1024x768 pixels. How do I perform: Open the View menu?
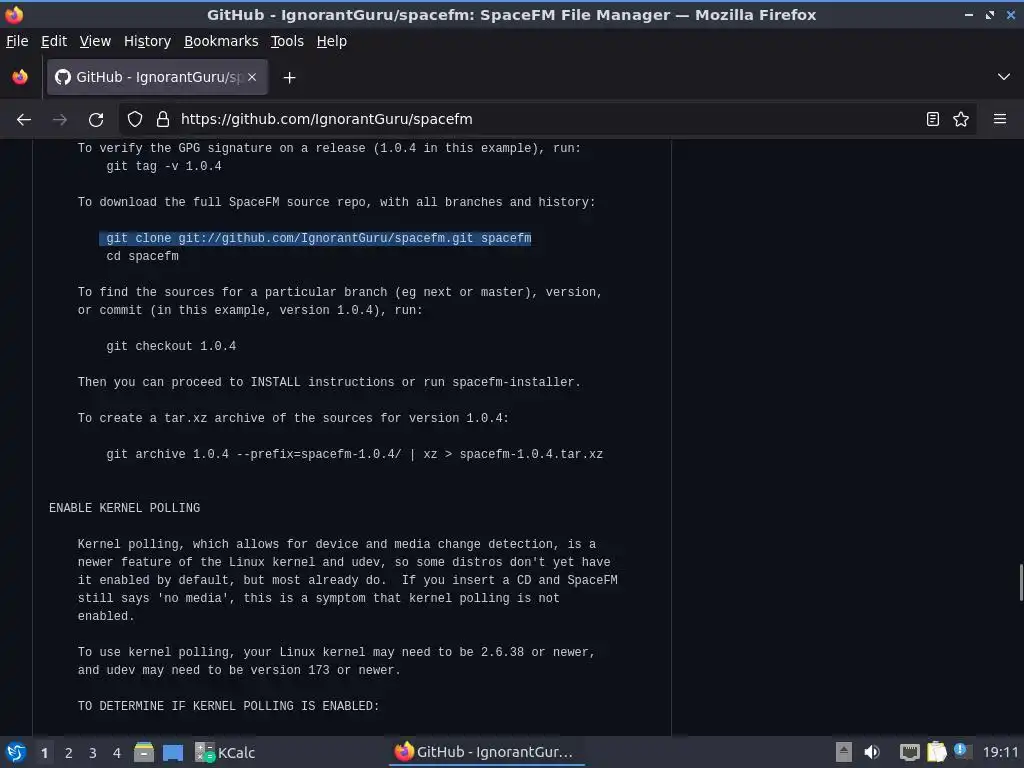(95, 41)
